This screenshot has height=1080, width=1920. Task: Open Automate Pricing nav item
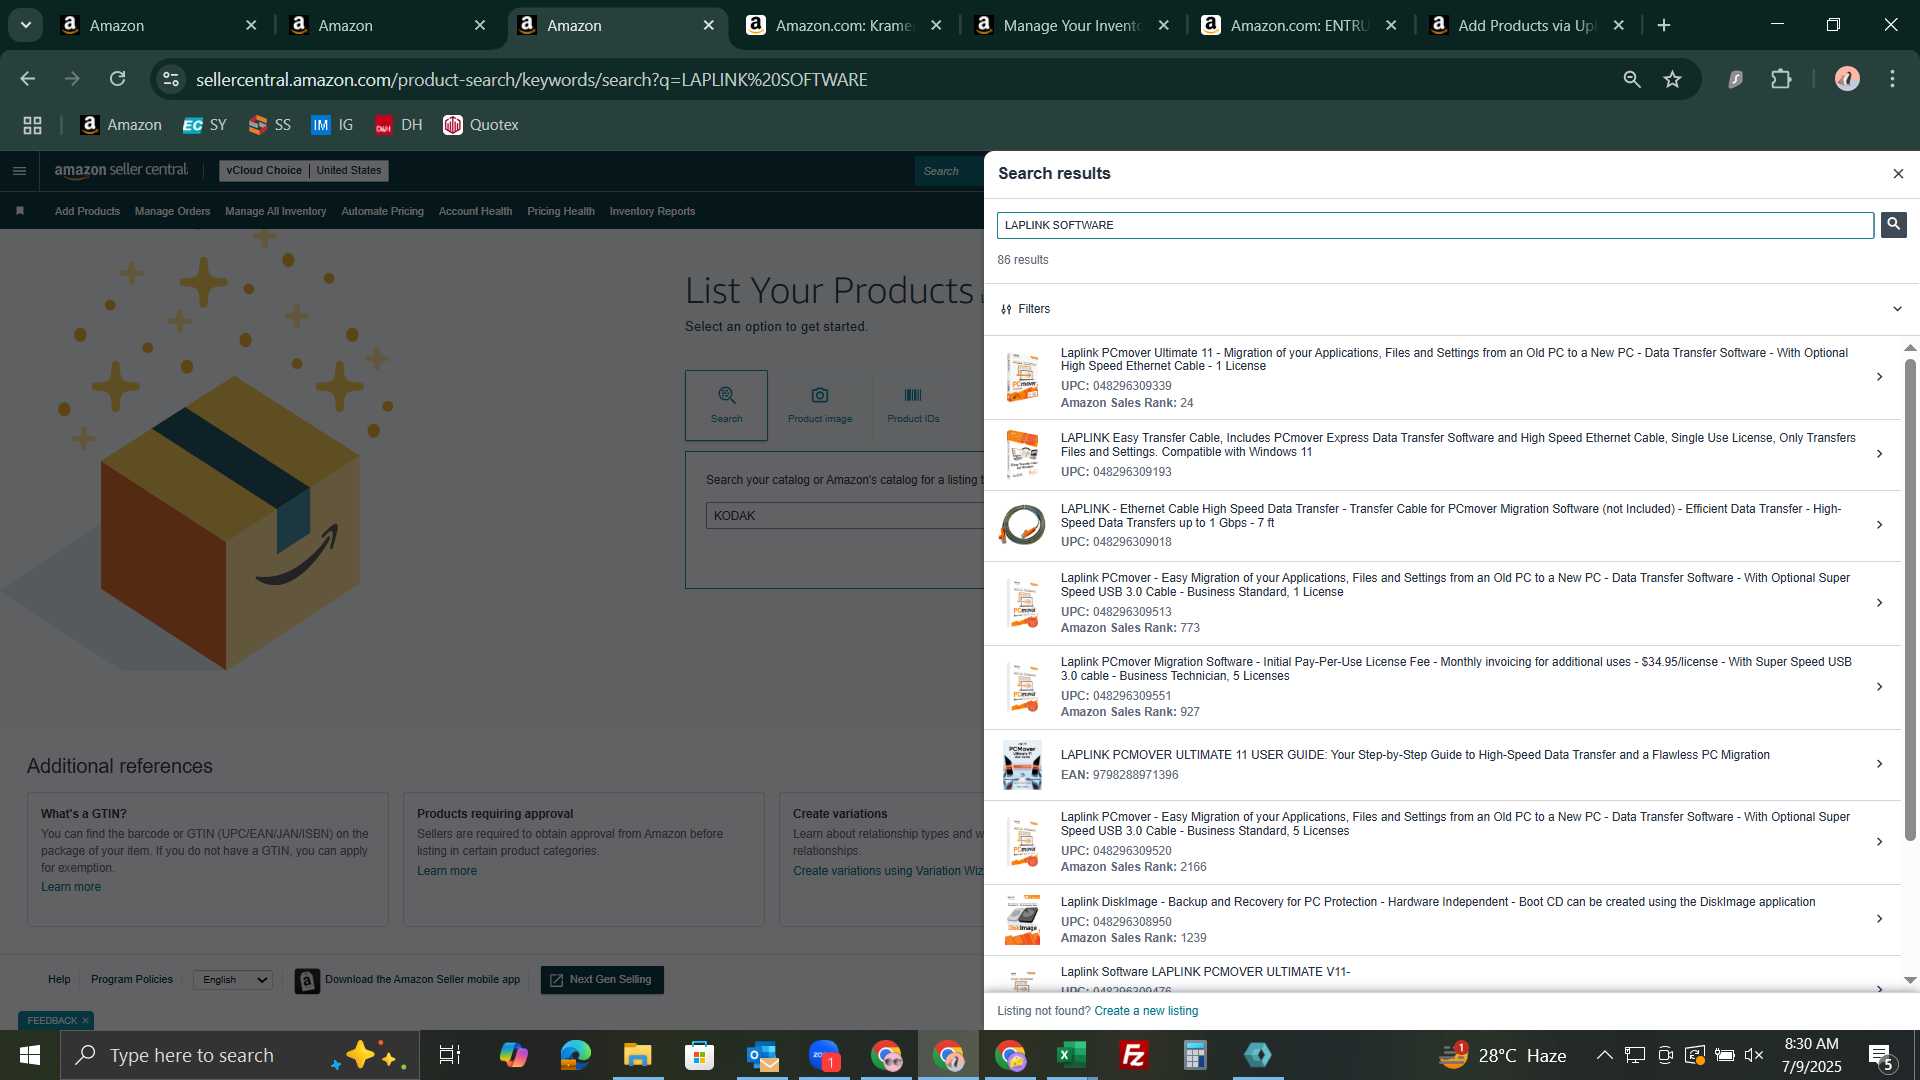[x=382, y=211]
